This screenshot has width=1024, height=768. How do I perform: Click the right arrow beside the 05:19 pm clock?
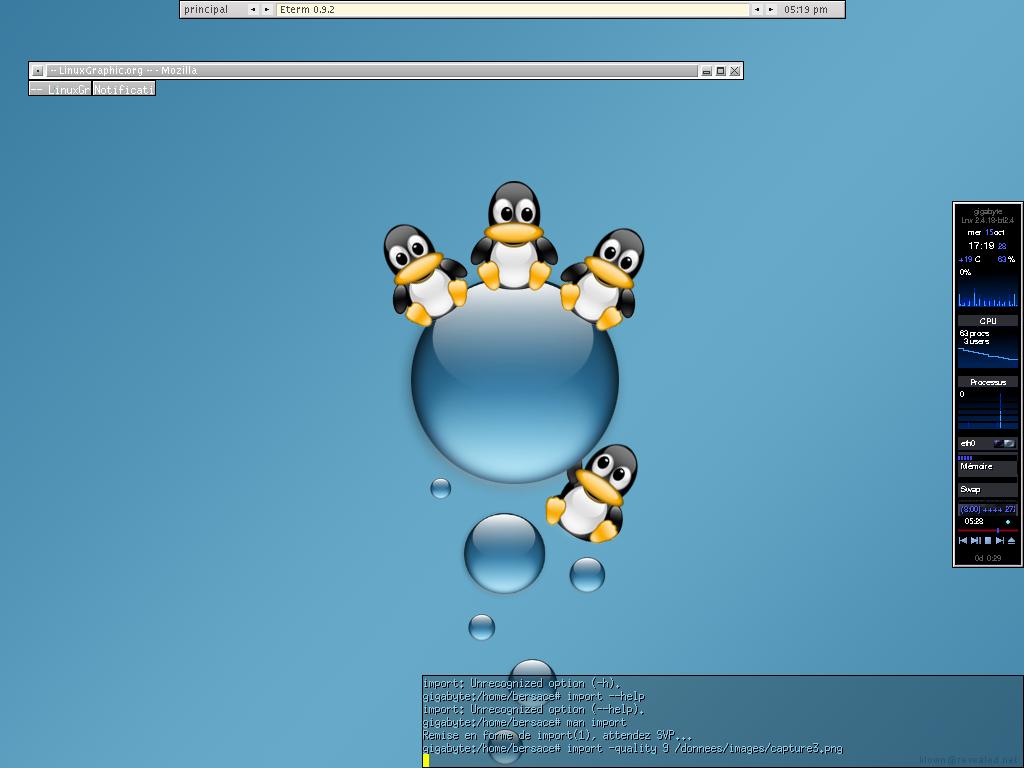pos(771,10)
